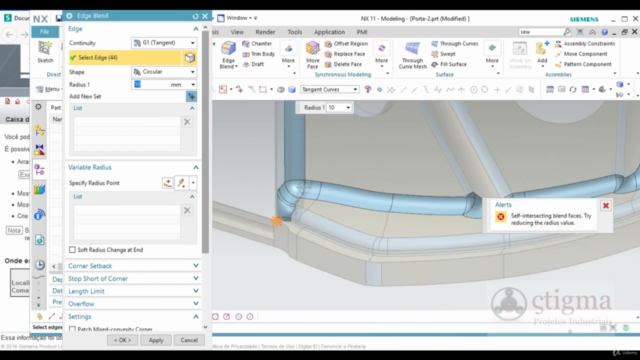Click the Select Edge (44) row
640x360 pixels.
(x=124, y=58)
